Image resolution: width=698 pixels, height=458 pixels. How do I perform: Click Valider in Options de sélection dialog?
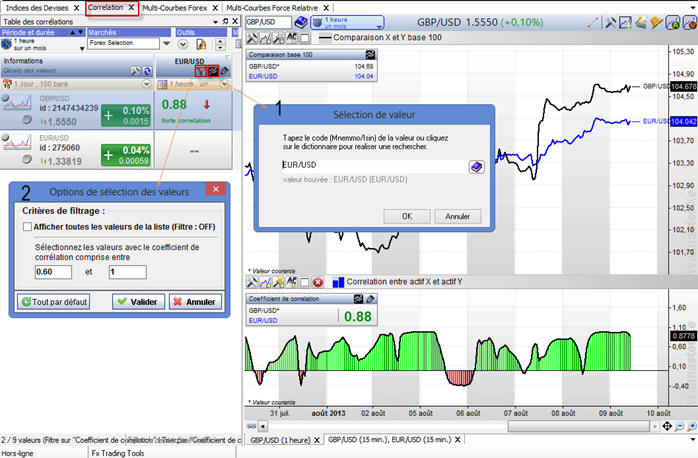click(138, 302)
